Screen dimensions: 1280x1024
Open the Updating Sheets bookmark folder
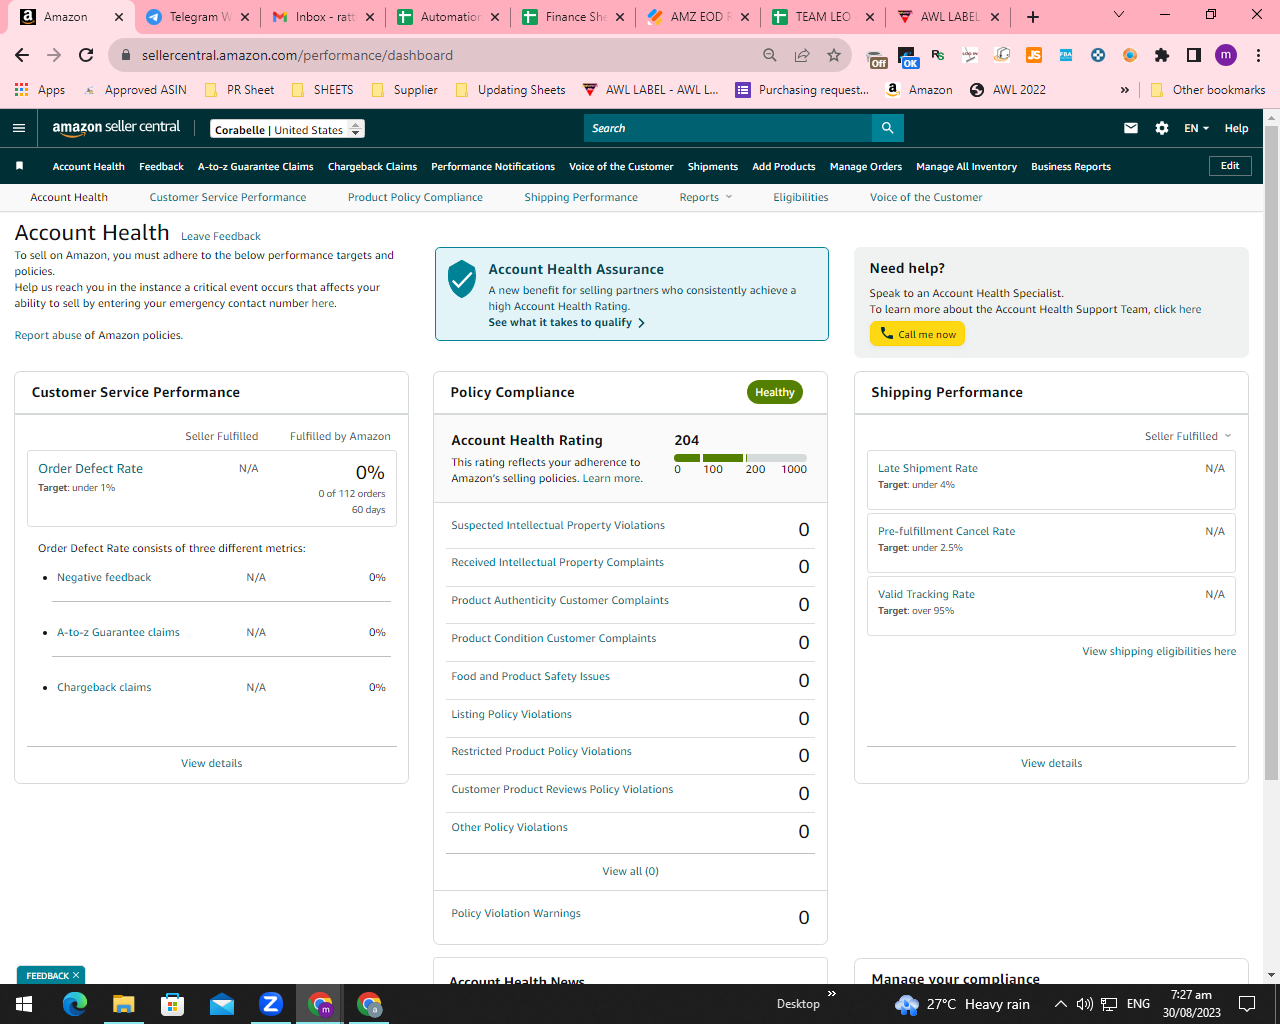click(x=510, y=89)
